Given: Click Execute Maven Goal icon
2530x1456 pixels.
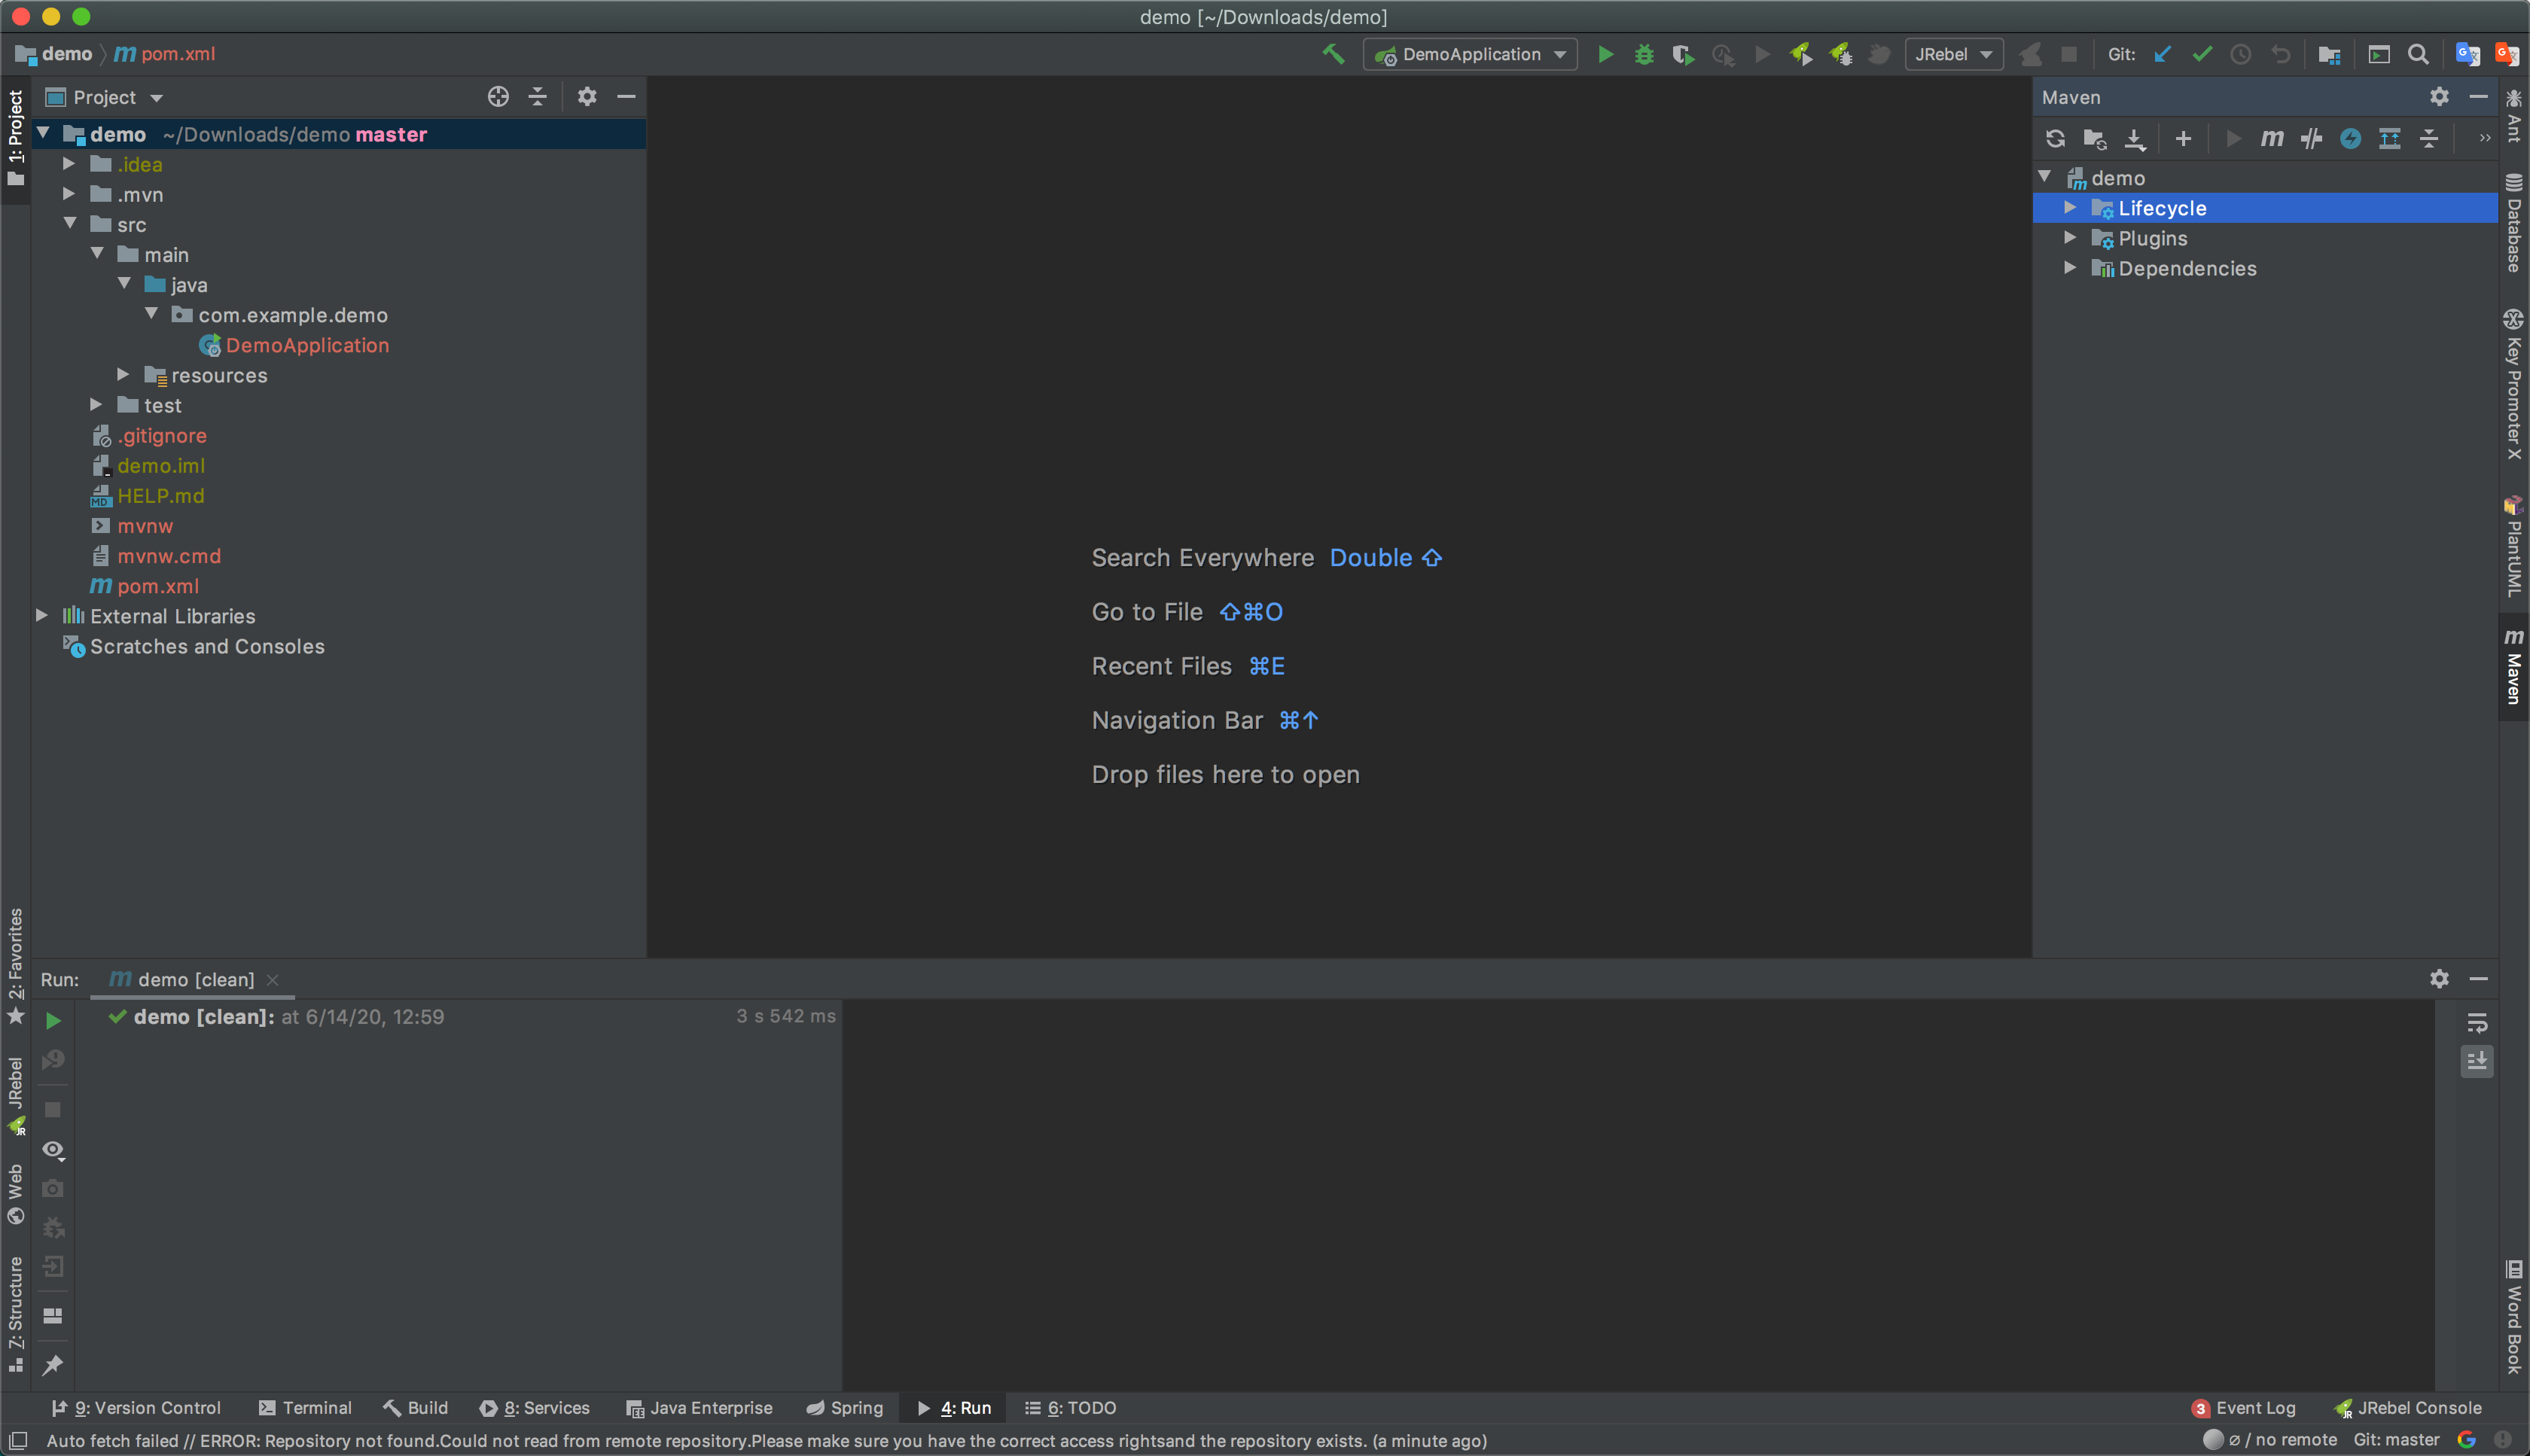Looking at the screenshot, I should tap(2272, 138).
